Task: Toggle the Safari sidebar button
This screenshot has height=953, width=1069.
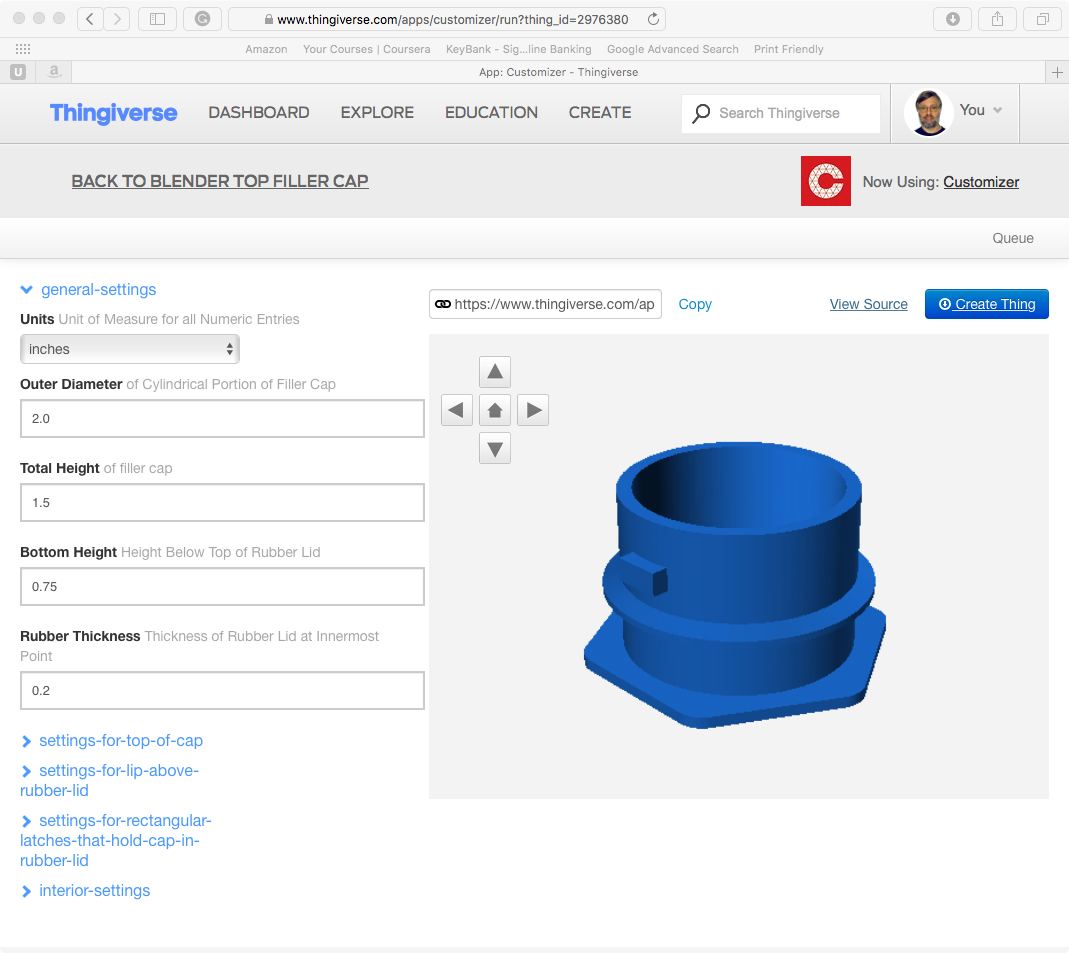Action: click(x=157, y=19)
